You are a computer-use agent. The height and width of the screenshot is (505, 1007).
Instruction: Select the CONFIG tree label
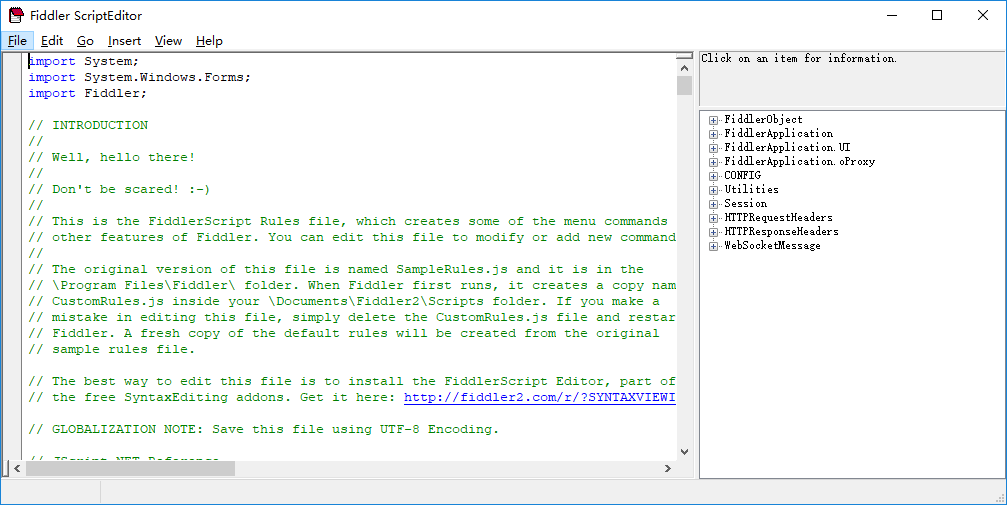tap(742, 175)
